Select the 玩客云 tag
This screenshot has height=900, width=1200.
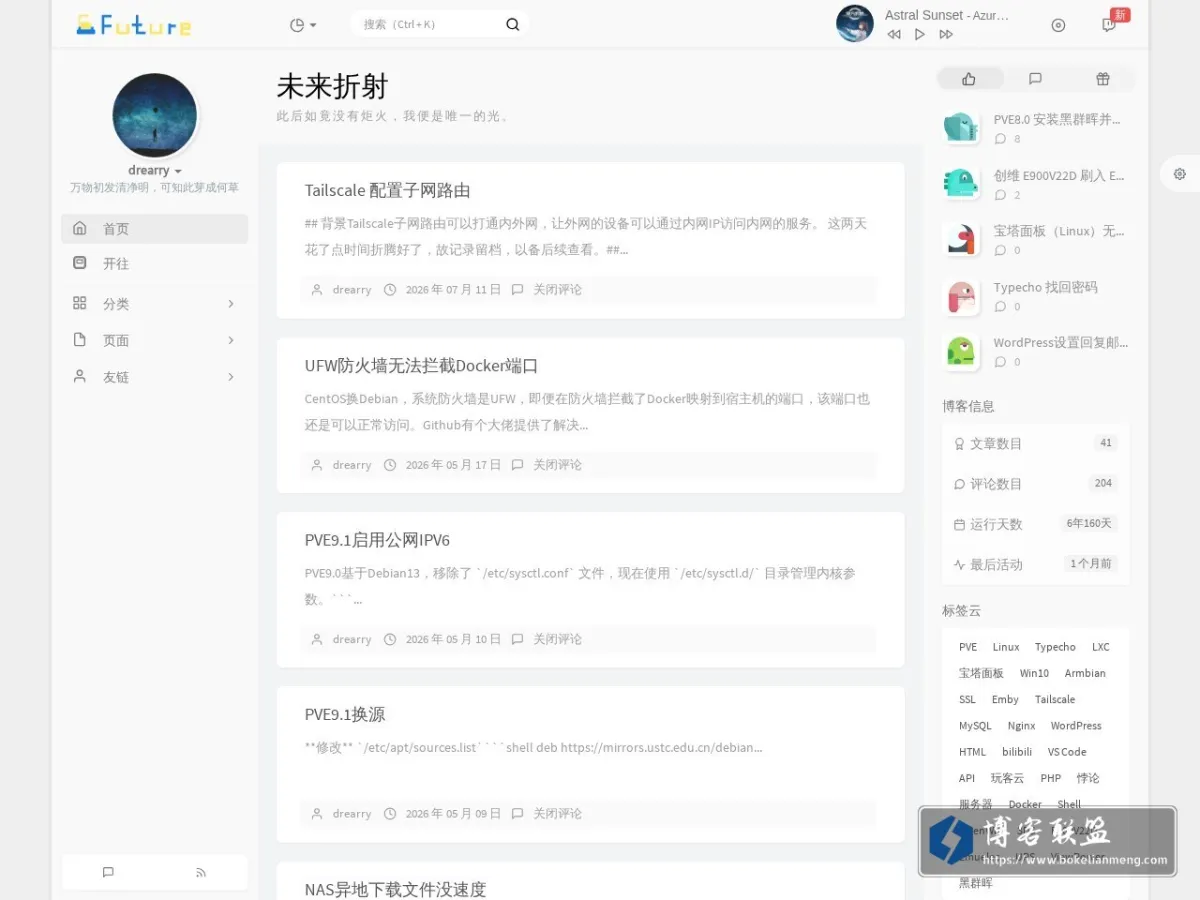(1007, 778)
